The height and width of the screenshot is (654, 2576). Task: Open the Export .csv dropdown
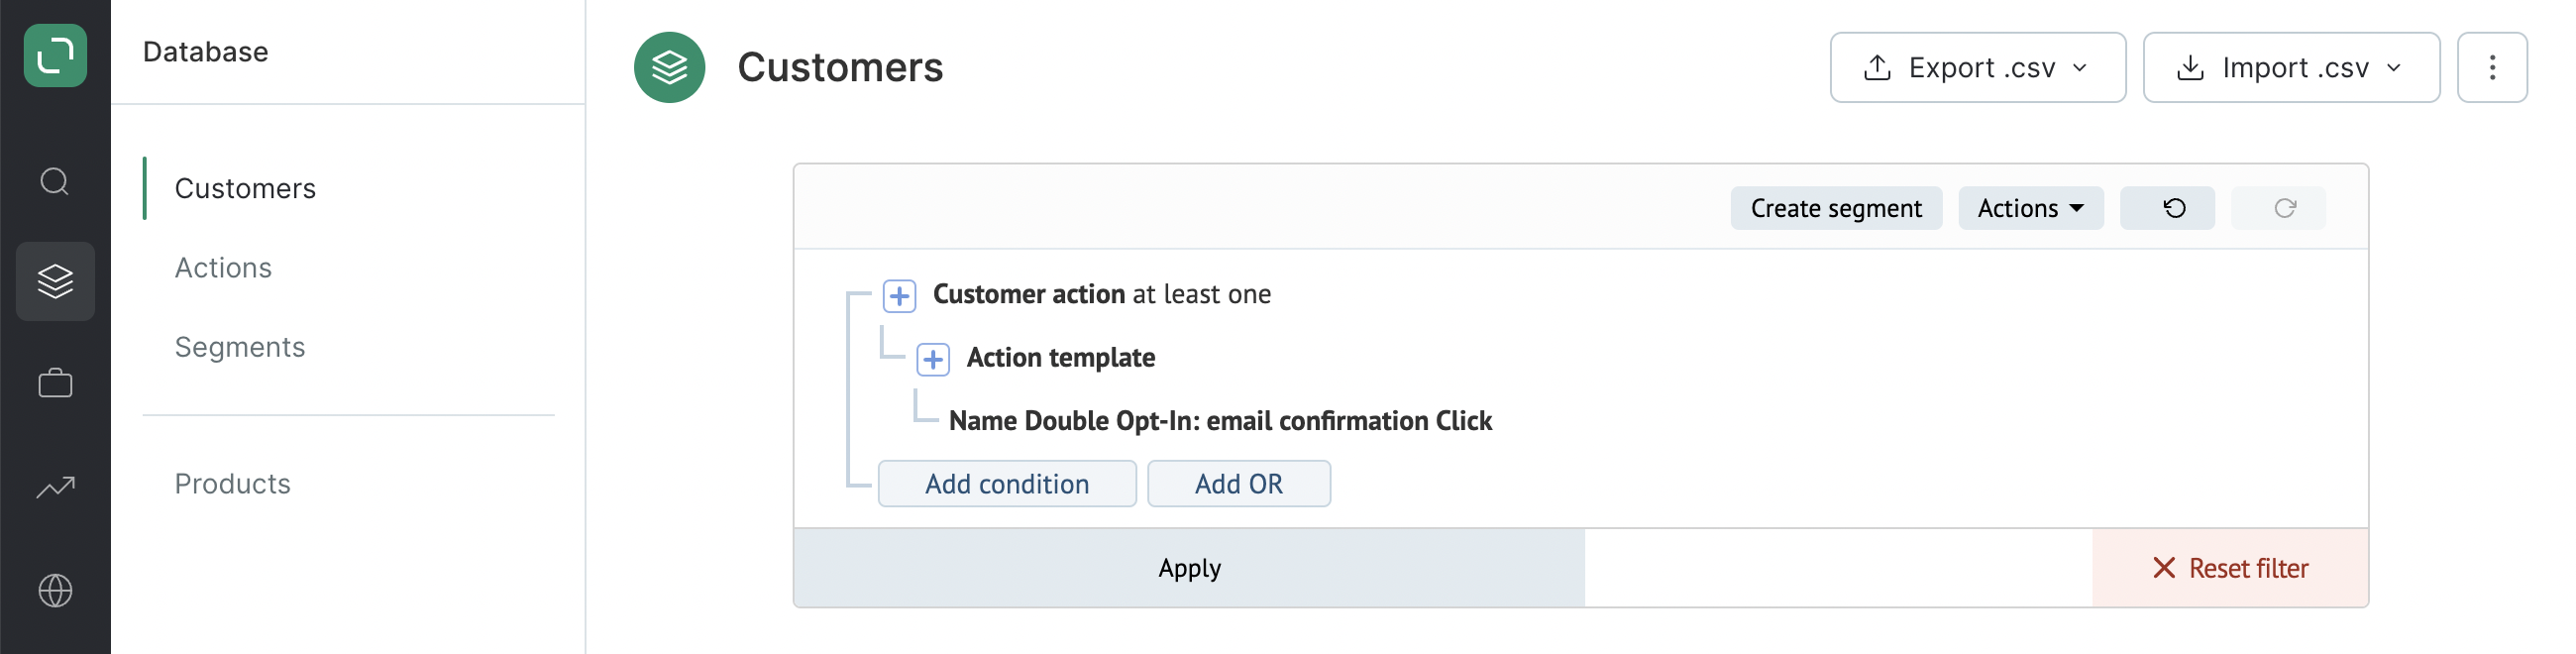click(1977, 67)
